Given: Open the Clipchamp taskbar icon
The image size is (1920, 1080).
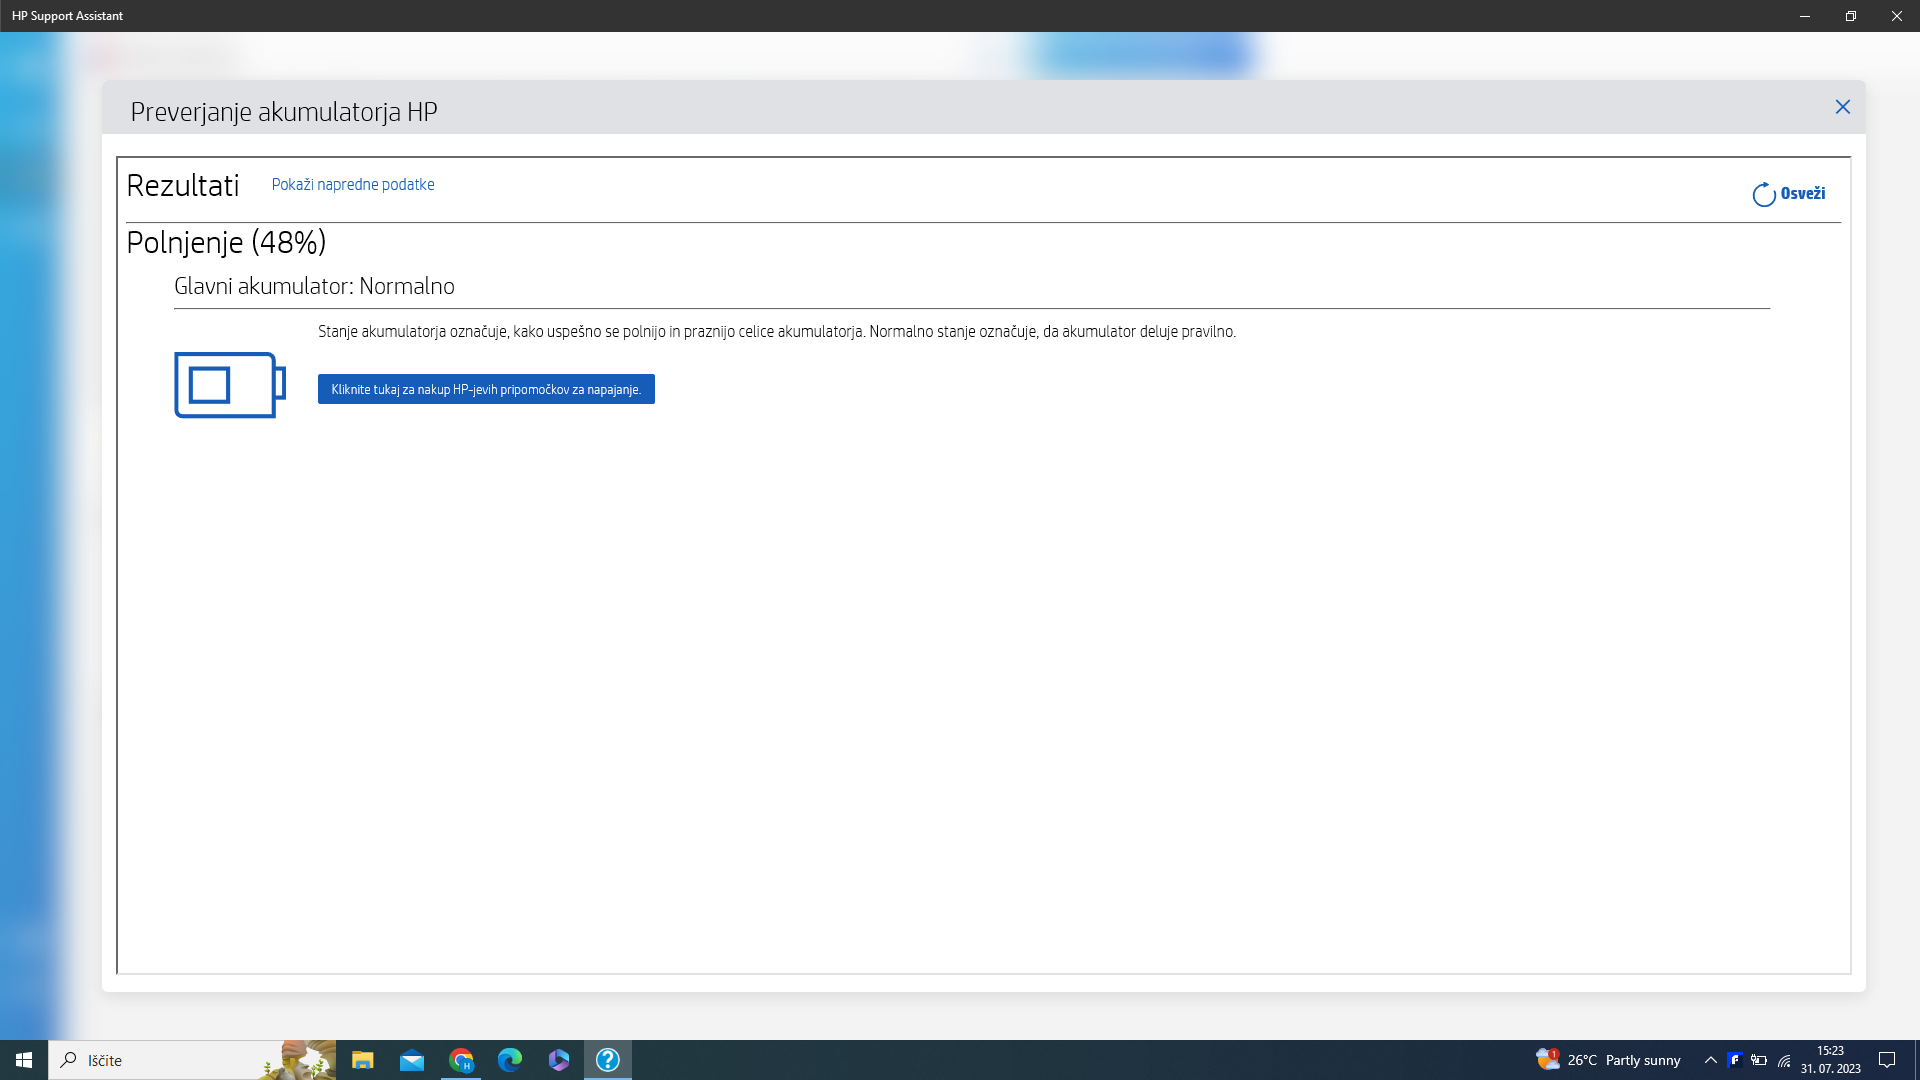Looking at the screenshot, I should coord(559,1060).
